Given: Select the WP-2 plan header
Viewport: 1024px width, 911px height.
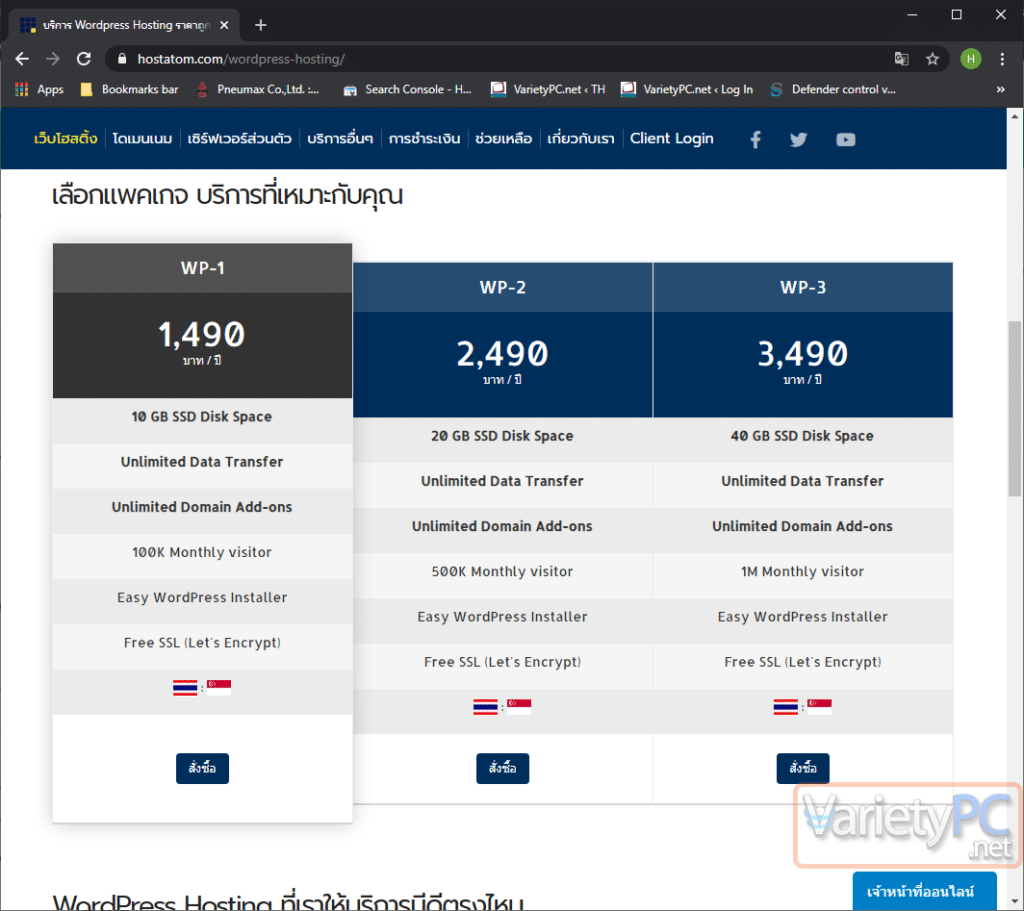Looking at the screenshot, I should (502, 287).
